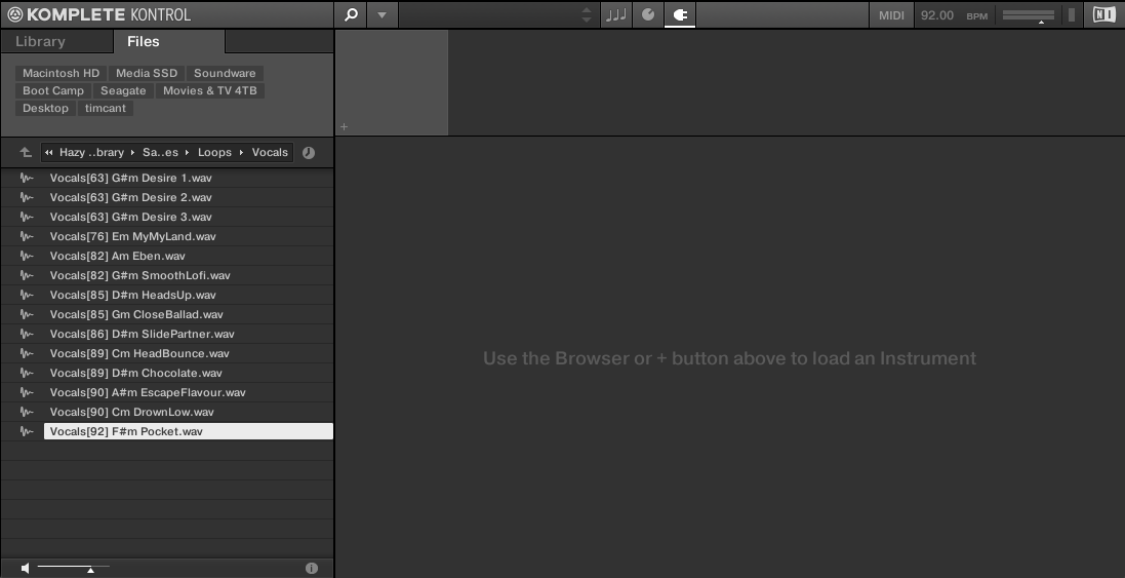The width and height of the screenshot is (1125, 578).
Task: Open the Desktop favorite location
Action: click(x=45, y=108)
